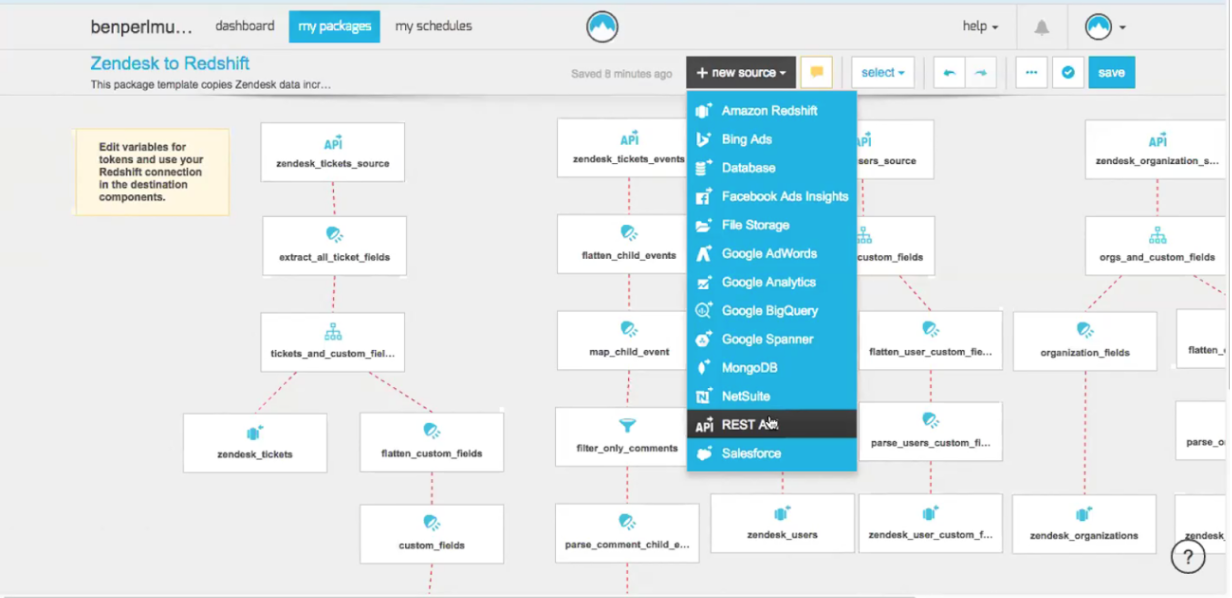Click the Amazon Redshift icon in menu
The image size is (1232, 598).
704,111
